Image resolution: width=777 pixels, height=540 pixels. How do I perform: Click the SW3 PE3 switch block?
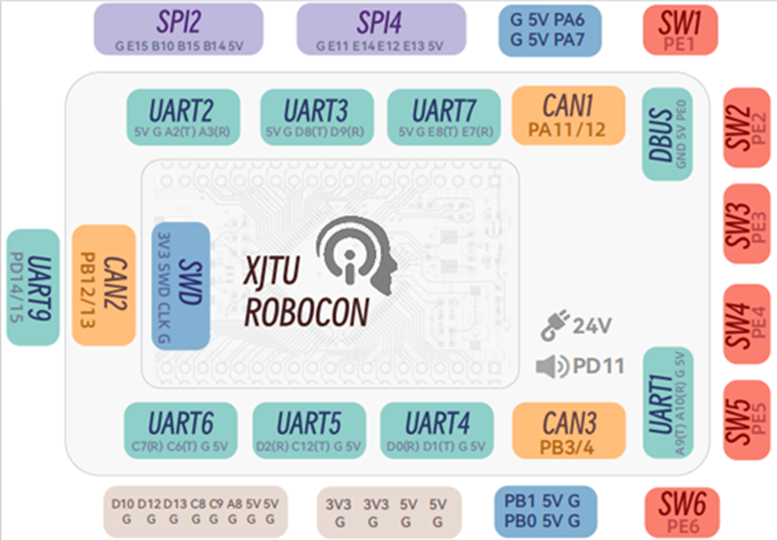(746, 224)
